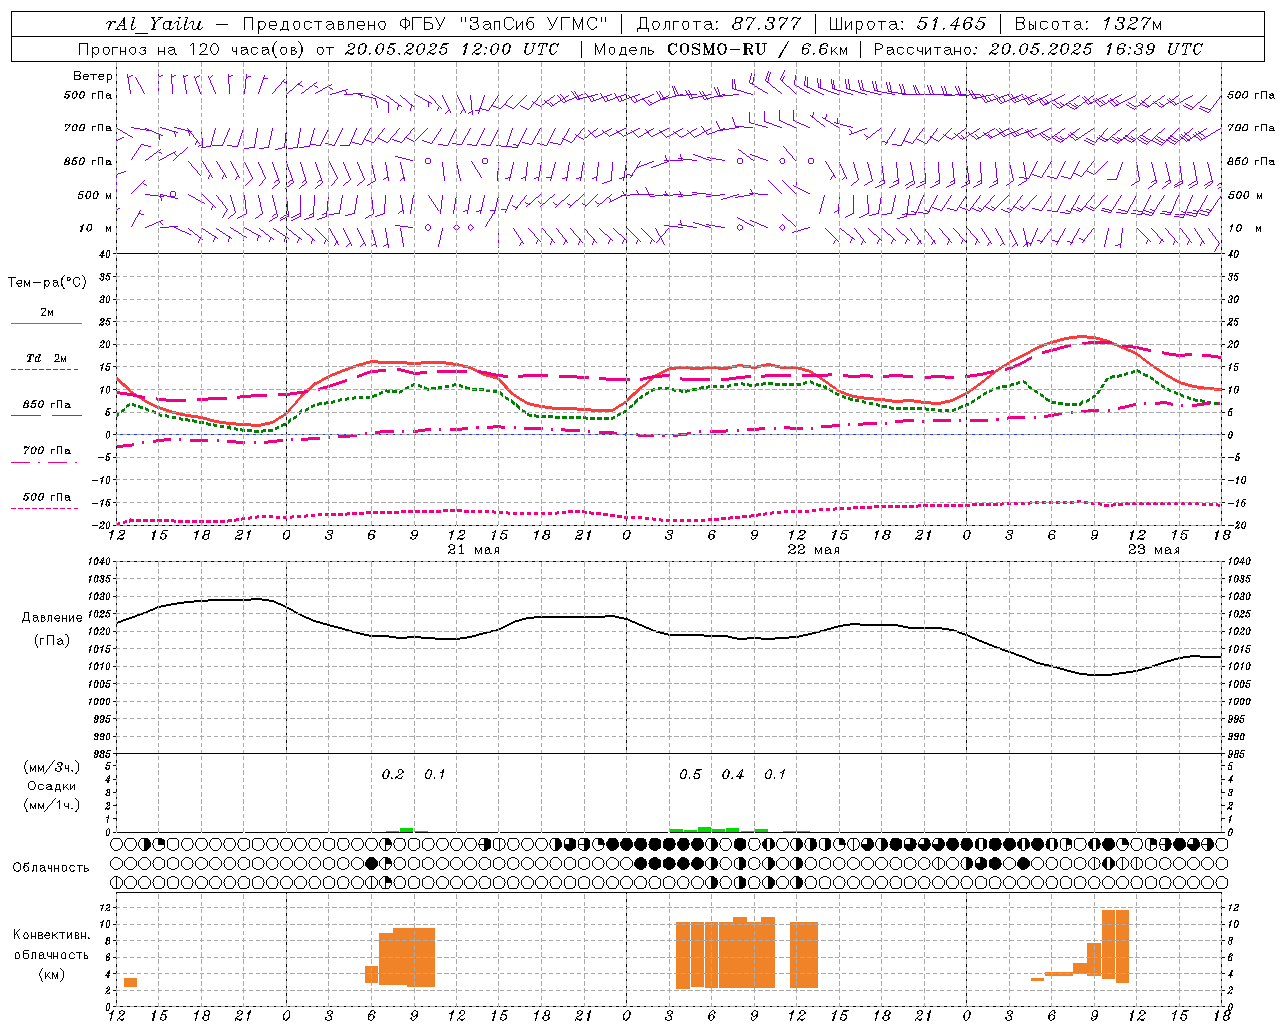Click the Тем-ра(°C) axis title
This screenshot has width=1280, height=1024.
click(x=47, y=283)
